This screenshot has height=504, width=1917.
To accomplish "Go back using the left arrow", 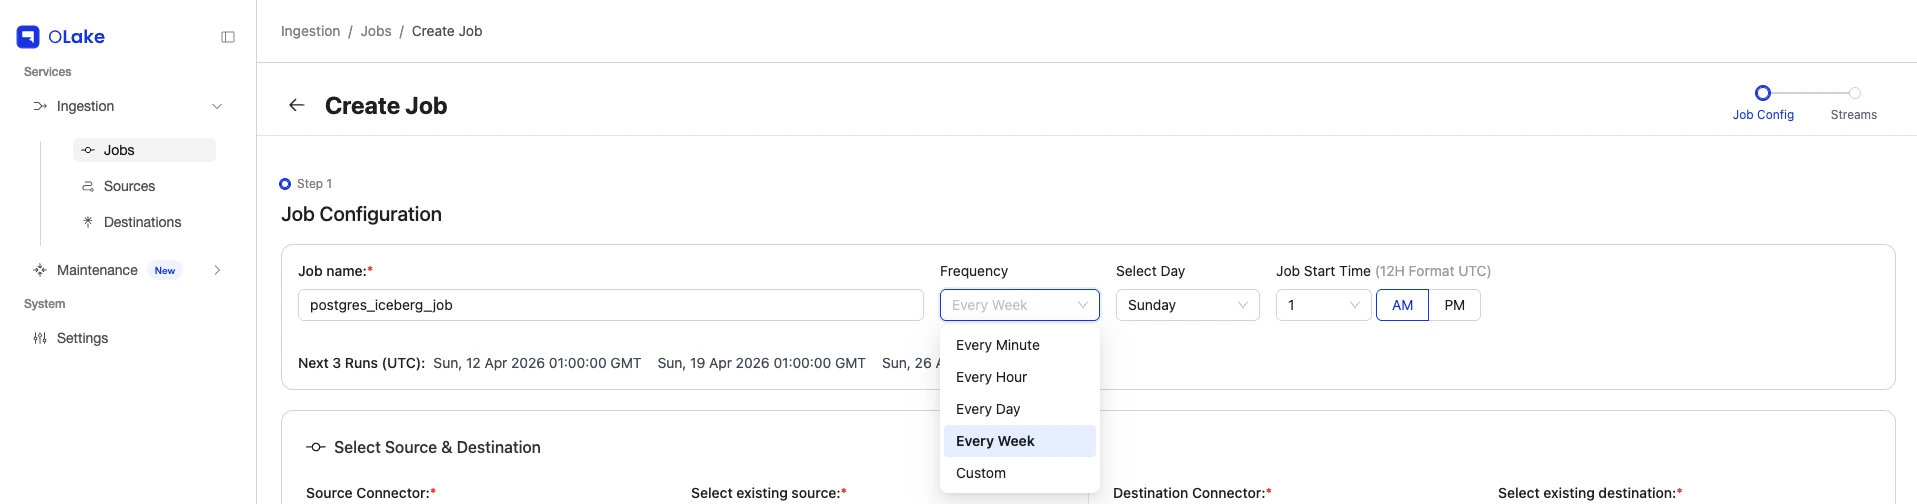I will click(297, 105).
